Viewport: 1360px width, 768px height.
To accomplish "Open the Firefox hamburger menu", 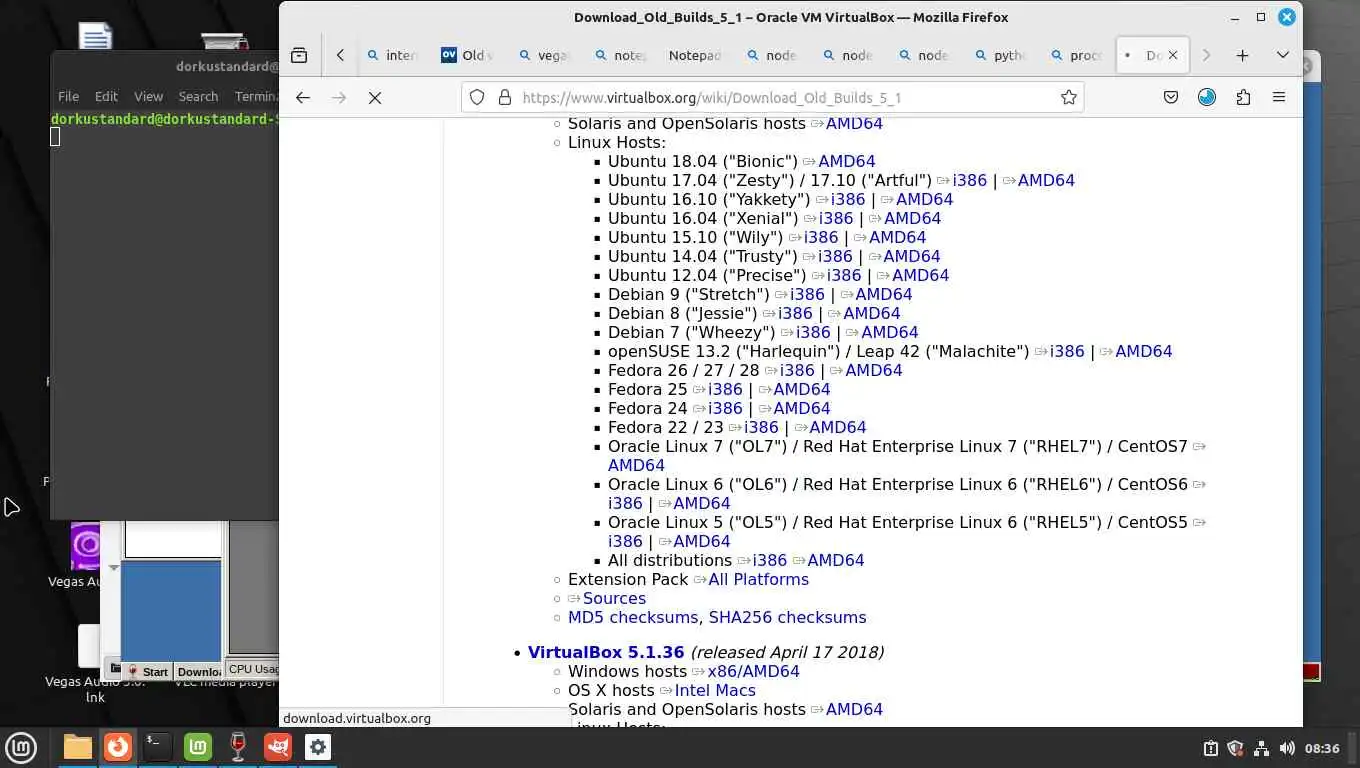I will (x=1278, y=97).
